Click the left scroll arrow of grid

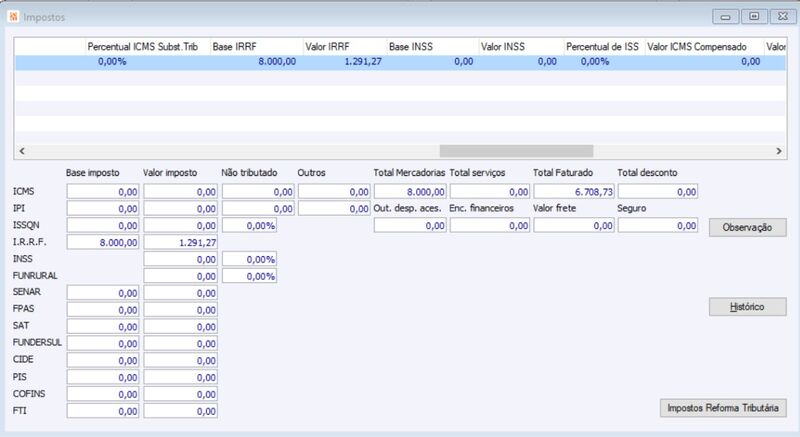(x=21, y=151)
